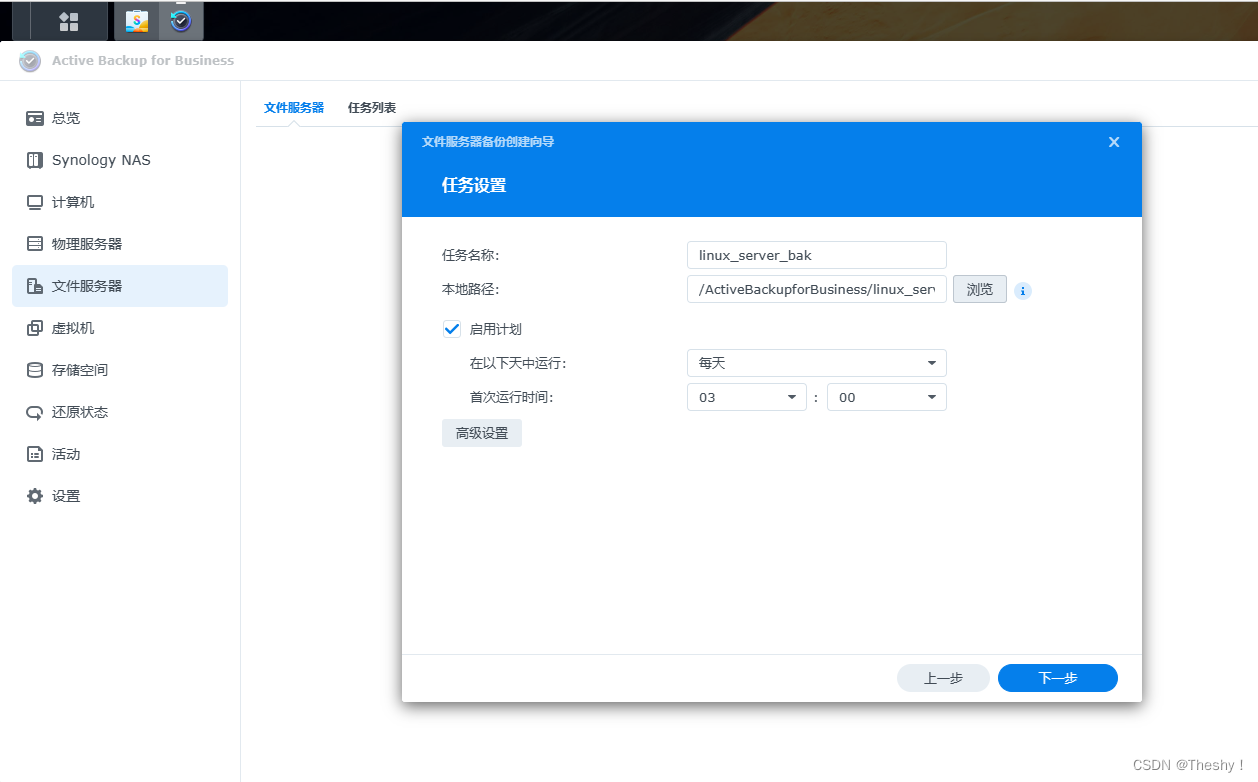
Task: Select 虚拟机 in the sidebar
Action: click(x=120, y=328)
